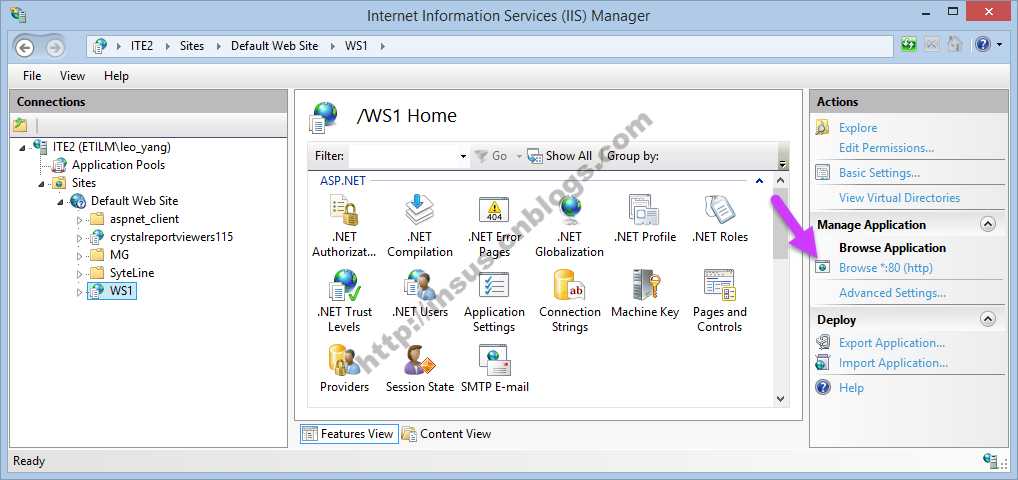This screenshot has height=480, width=1018.
Task: Click Import Application link
Action: pyautogui.click(x=893, y=363)
